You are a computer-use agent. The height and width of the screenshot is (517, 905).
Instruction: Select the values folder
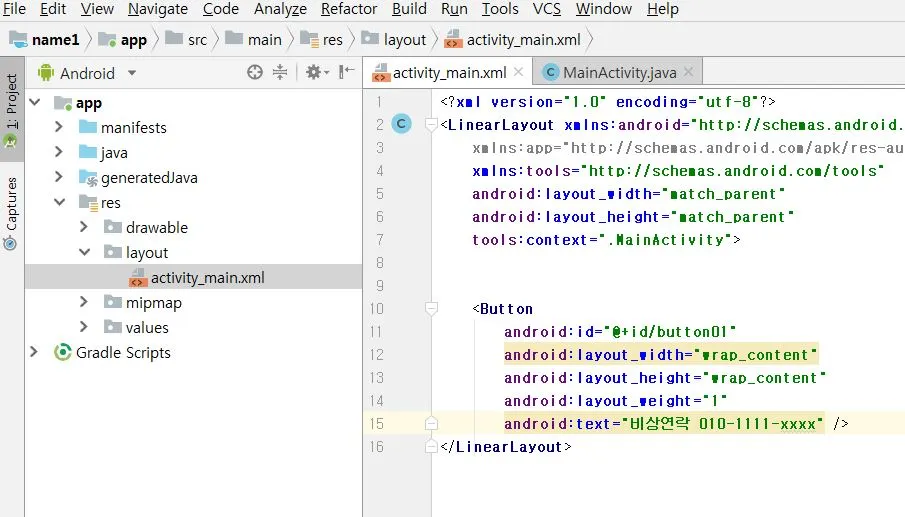136,328
